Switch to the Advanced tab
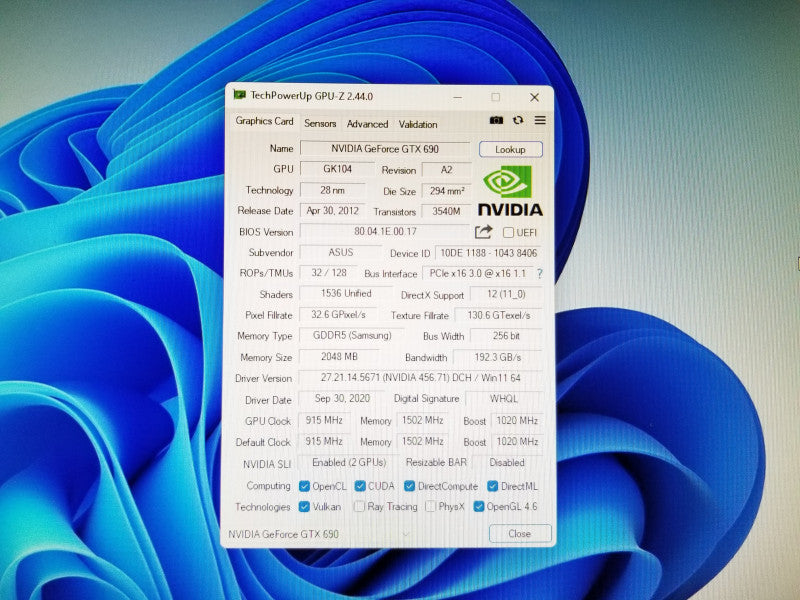The image size is (800, 600). tap(367, 124)
